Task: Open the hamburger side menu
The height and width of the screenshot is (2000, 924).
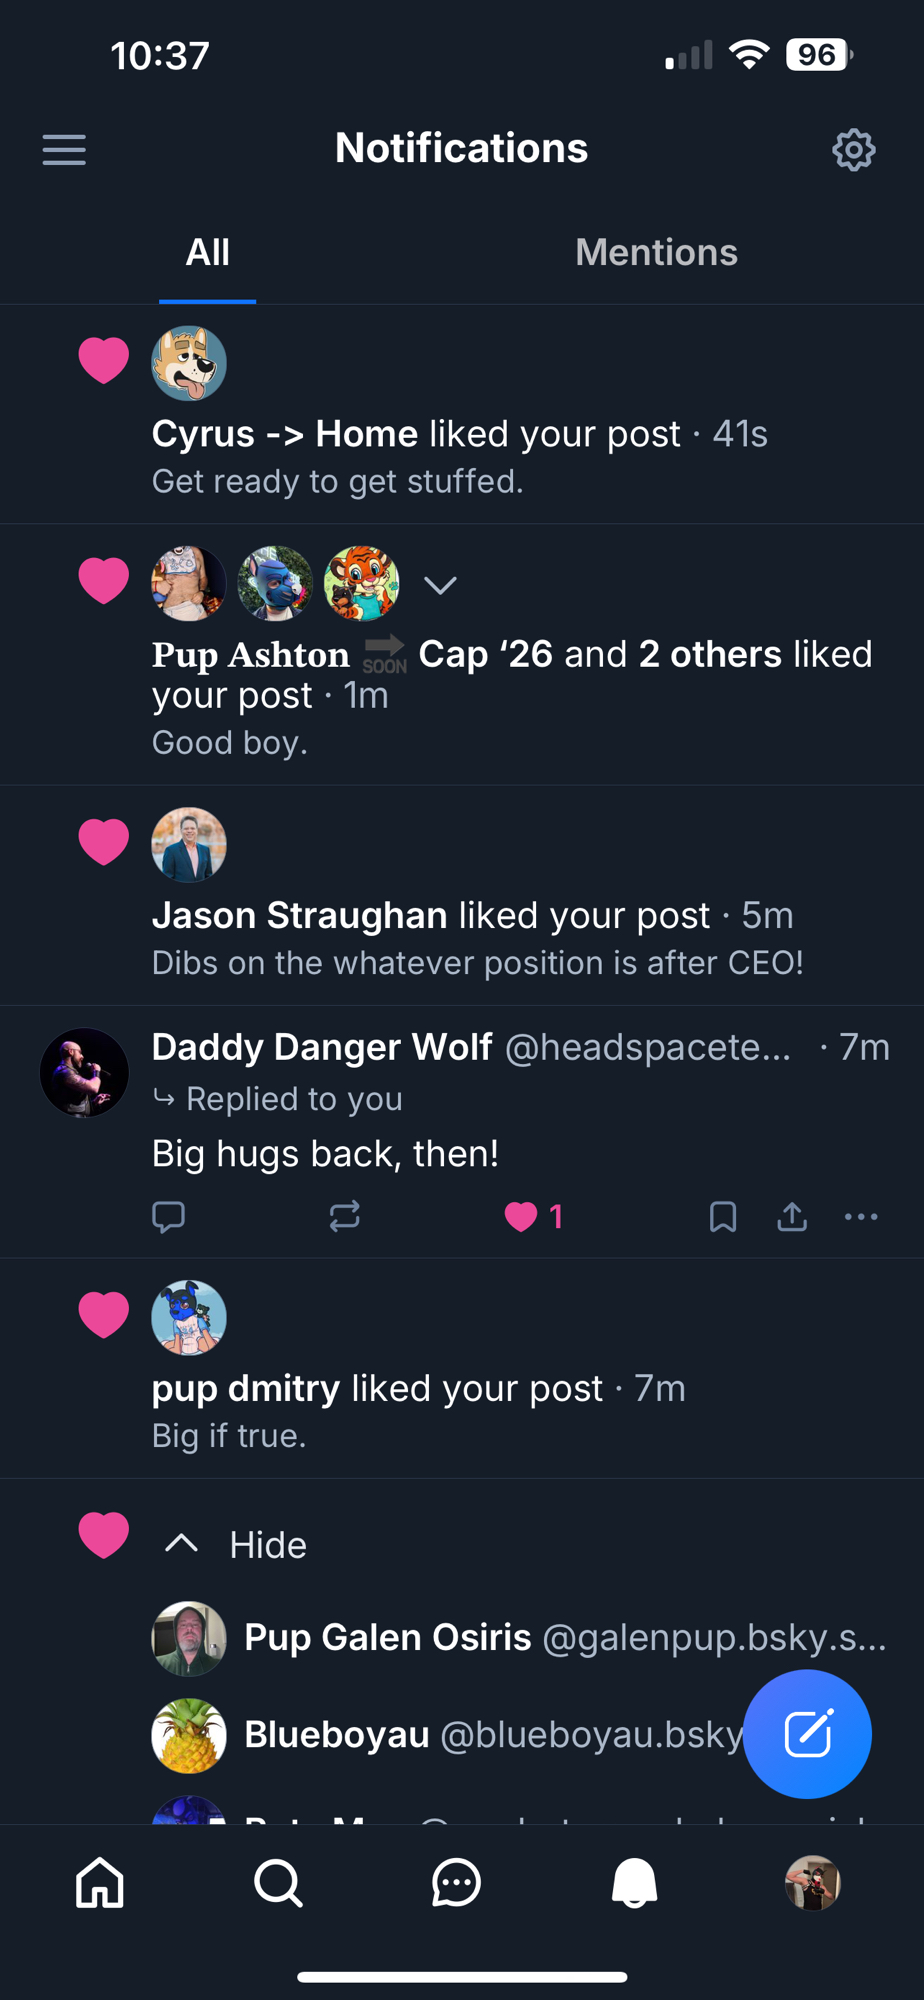Action: (x=64, y=150)
